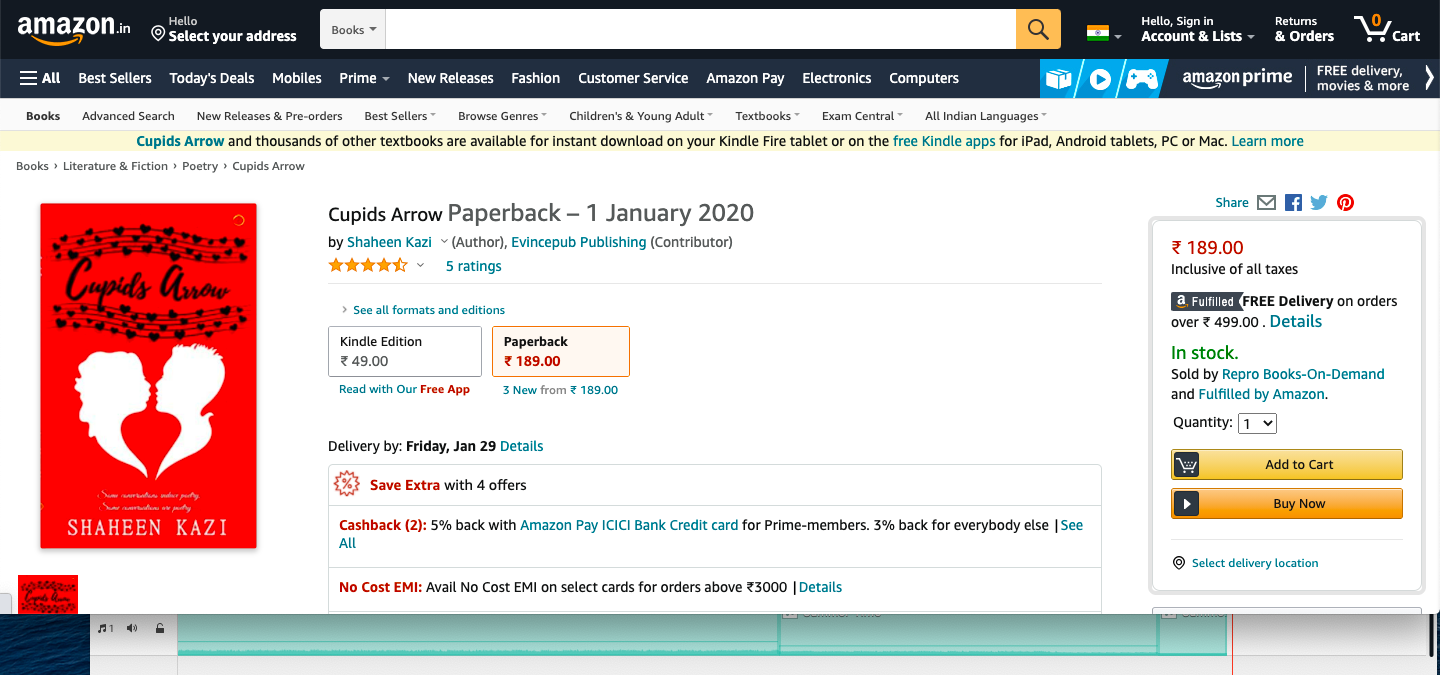Open the 5 ratings link

[474, 266]
